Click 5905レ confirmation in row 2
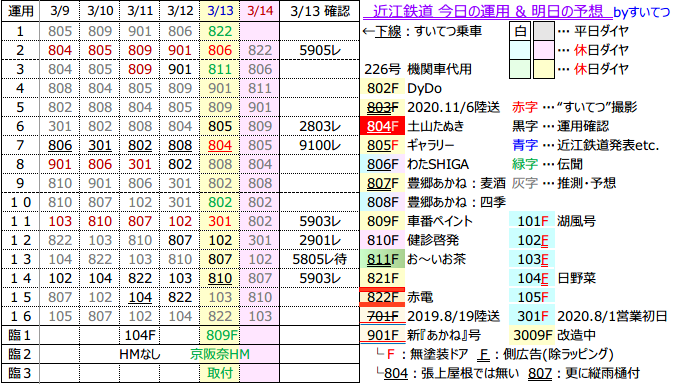The image size is (678, 384). [x=320, y=50]
